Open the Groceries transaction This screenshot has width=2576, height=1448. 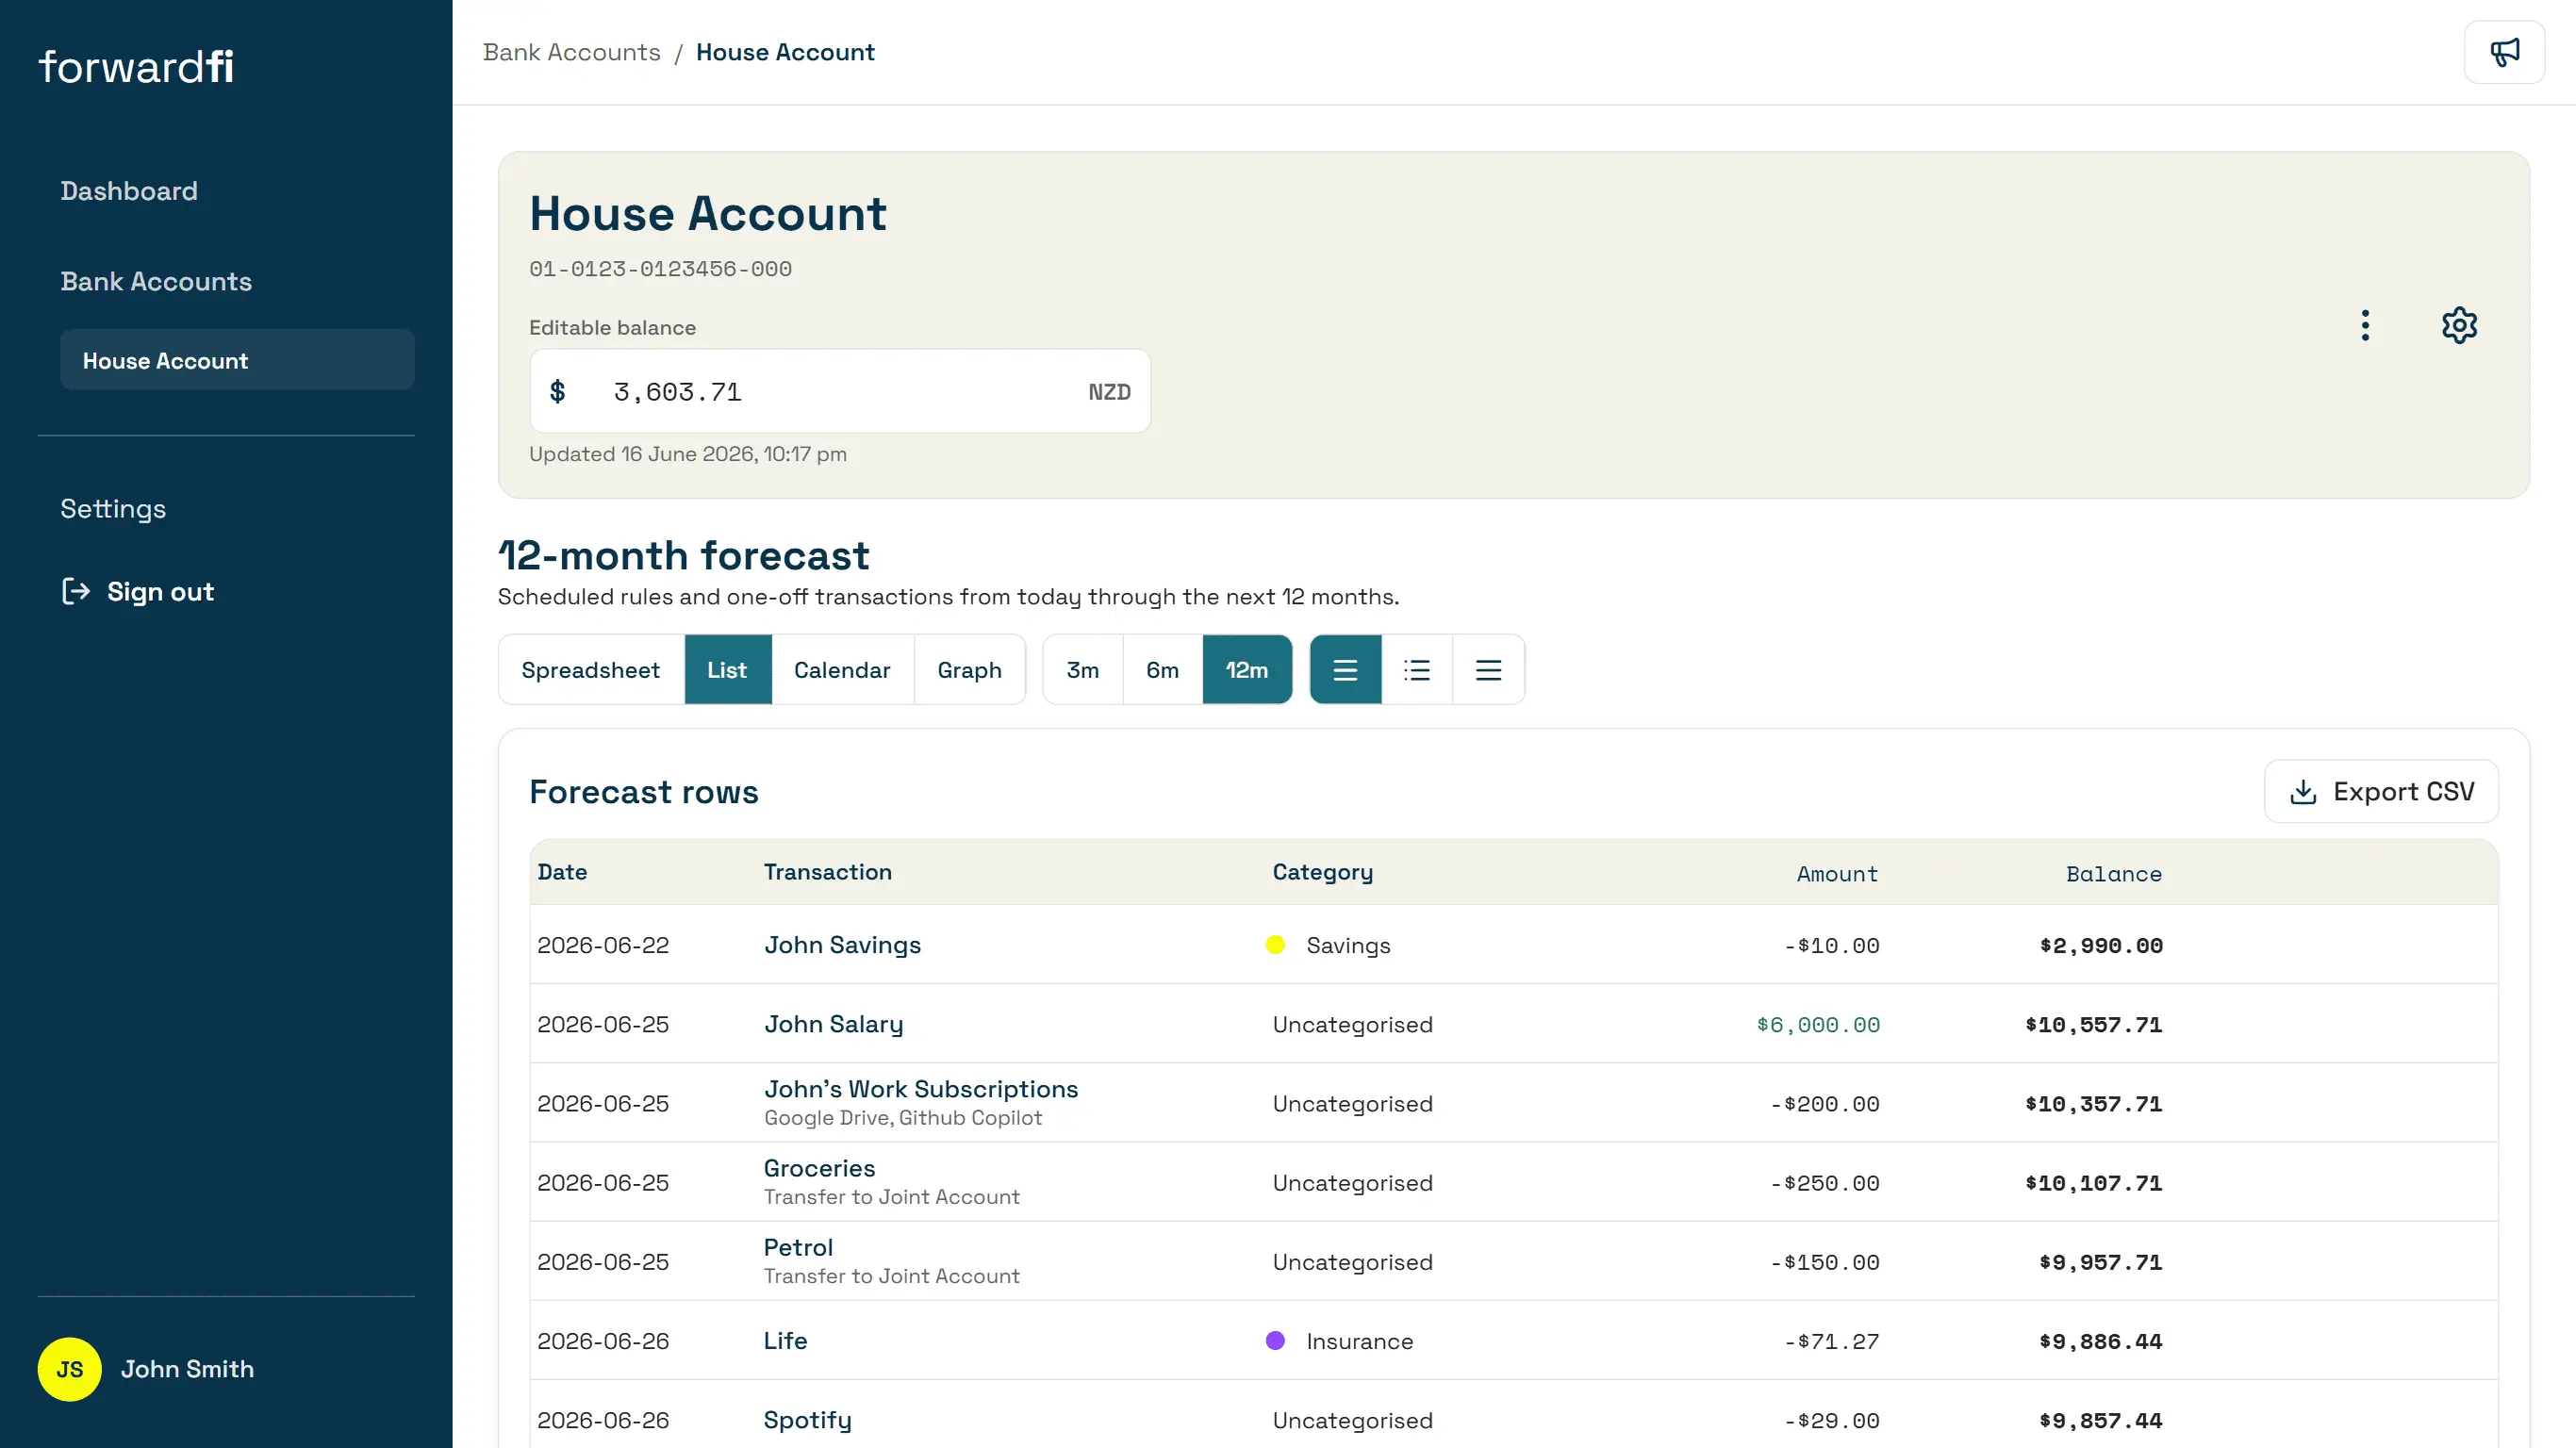[x=819, y=1168]
